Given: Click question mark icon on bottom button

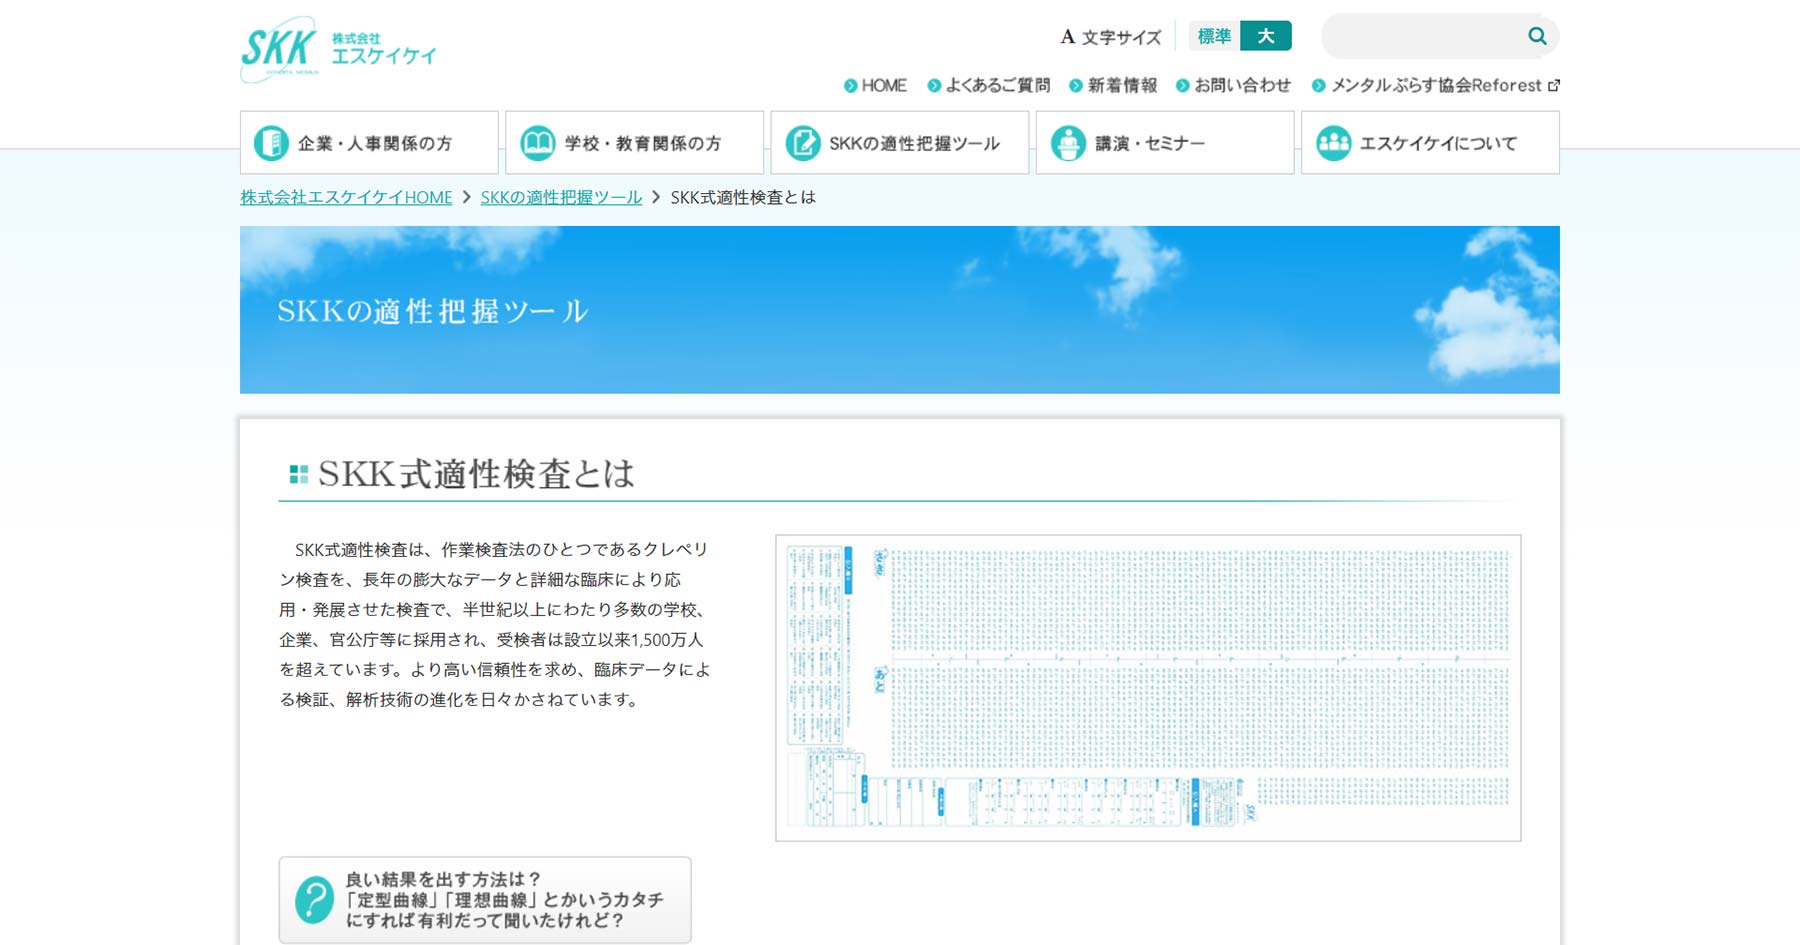Looking at the screenshot, I should pyautogui.click(x=314, y=900).
